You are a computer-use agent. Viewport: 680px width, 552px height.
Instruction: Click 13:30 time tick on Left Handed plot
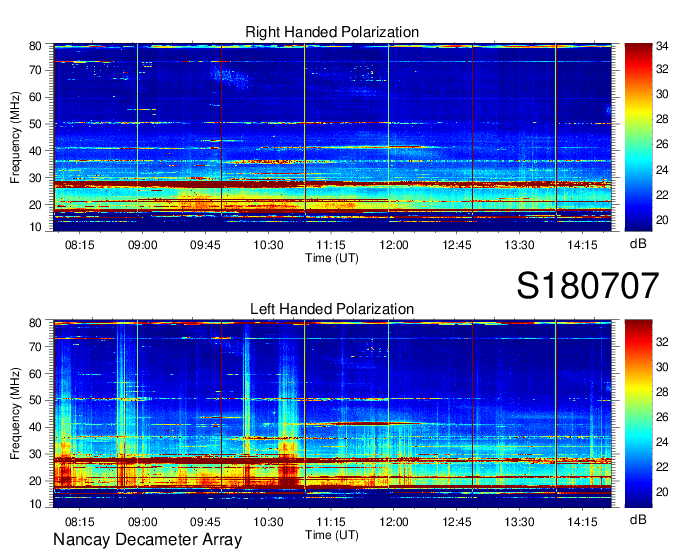pos(519,522)
